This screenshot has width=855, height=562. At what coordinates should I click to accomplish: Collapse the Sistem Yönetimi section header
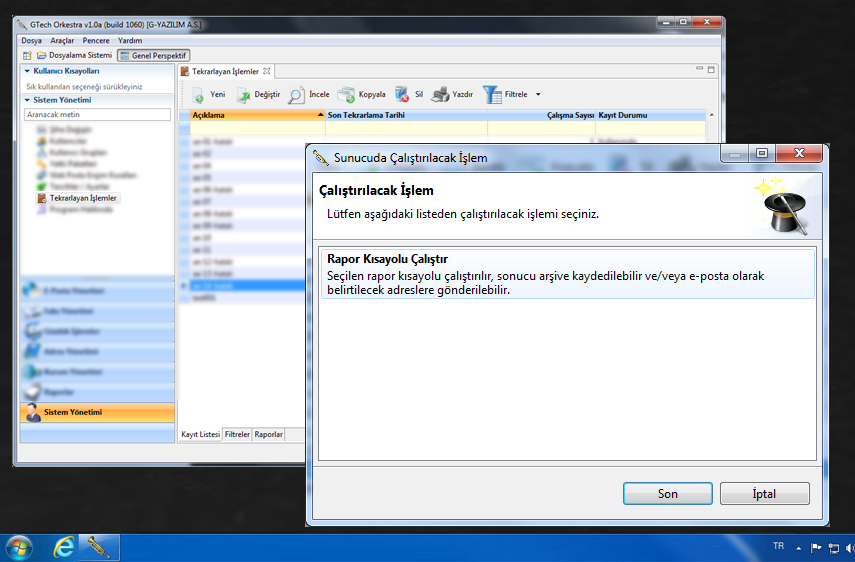point(27,100)
